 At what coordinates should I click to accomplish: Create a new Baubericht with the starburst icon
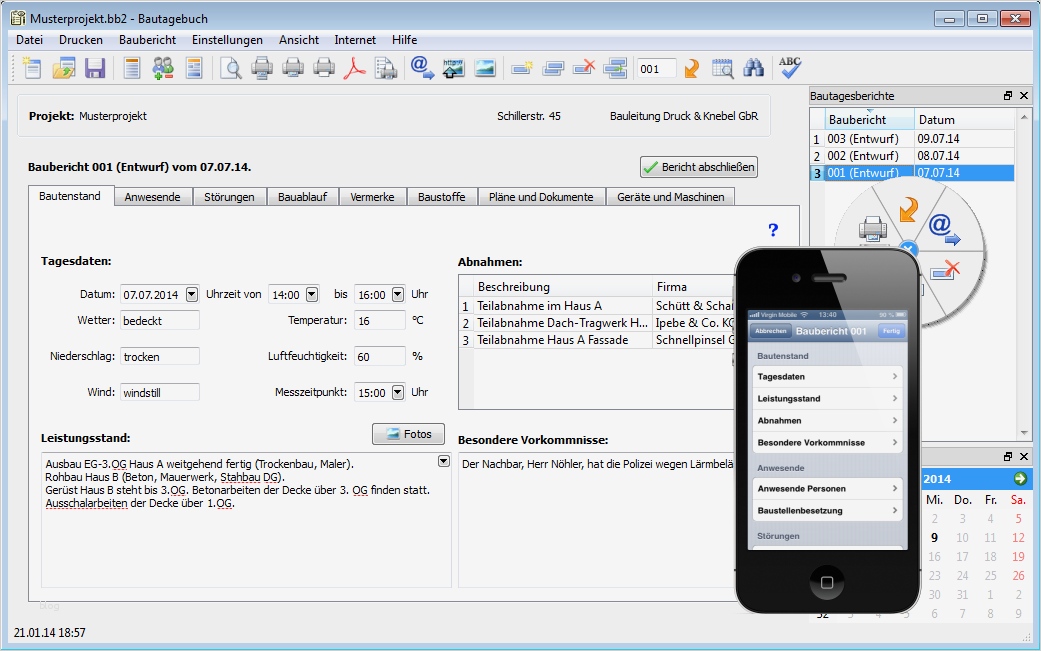(522, 68)
